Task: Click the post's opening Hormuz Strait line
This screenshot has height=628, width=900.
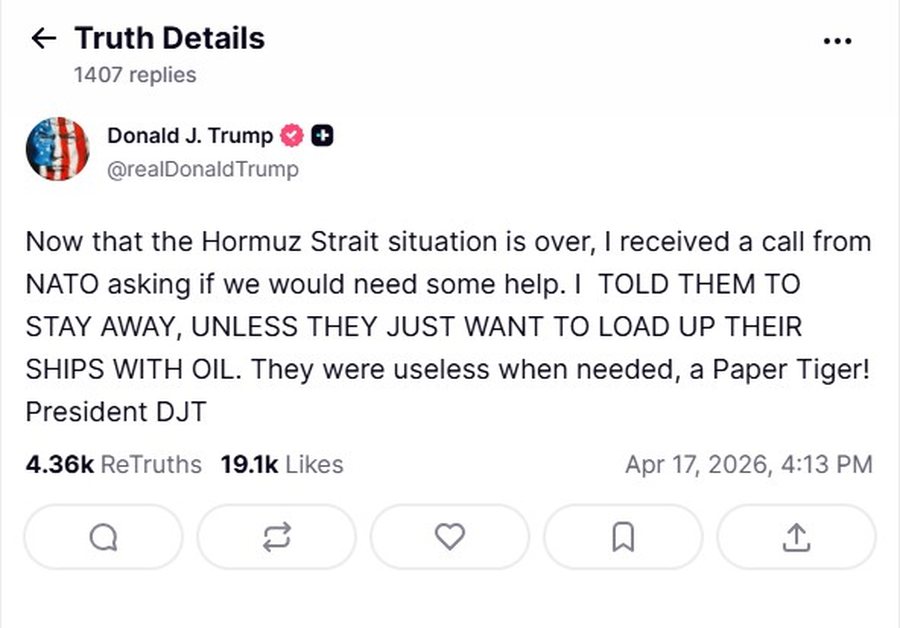Action: tap(447, 242)
